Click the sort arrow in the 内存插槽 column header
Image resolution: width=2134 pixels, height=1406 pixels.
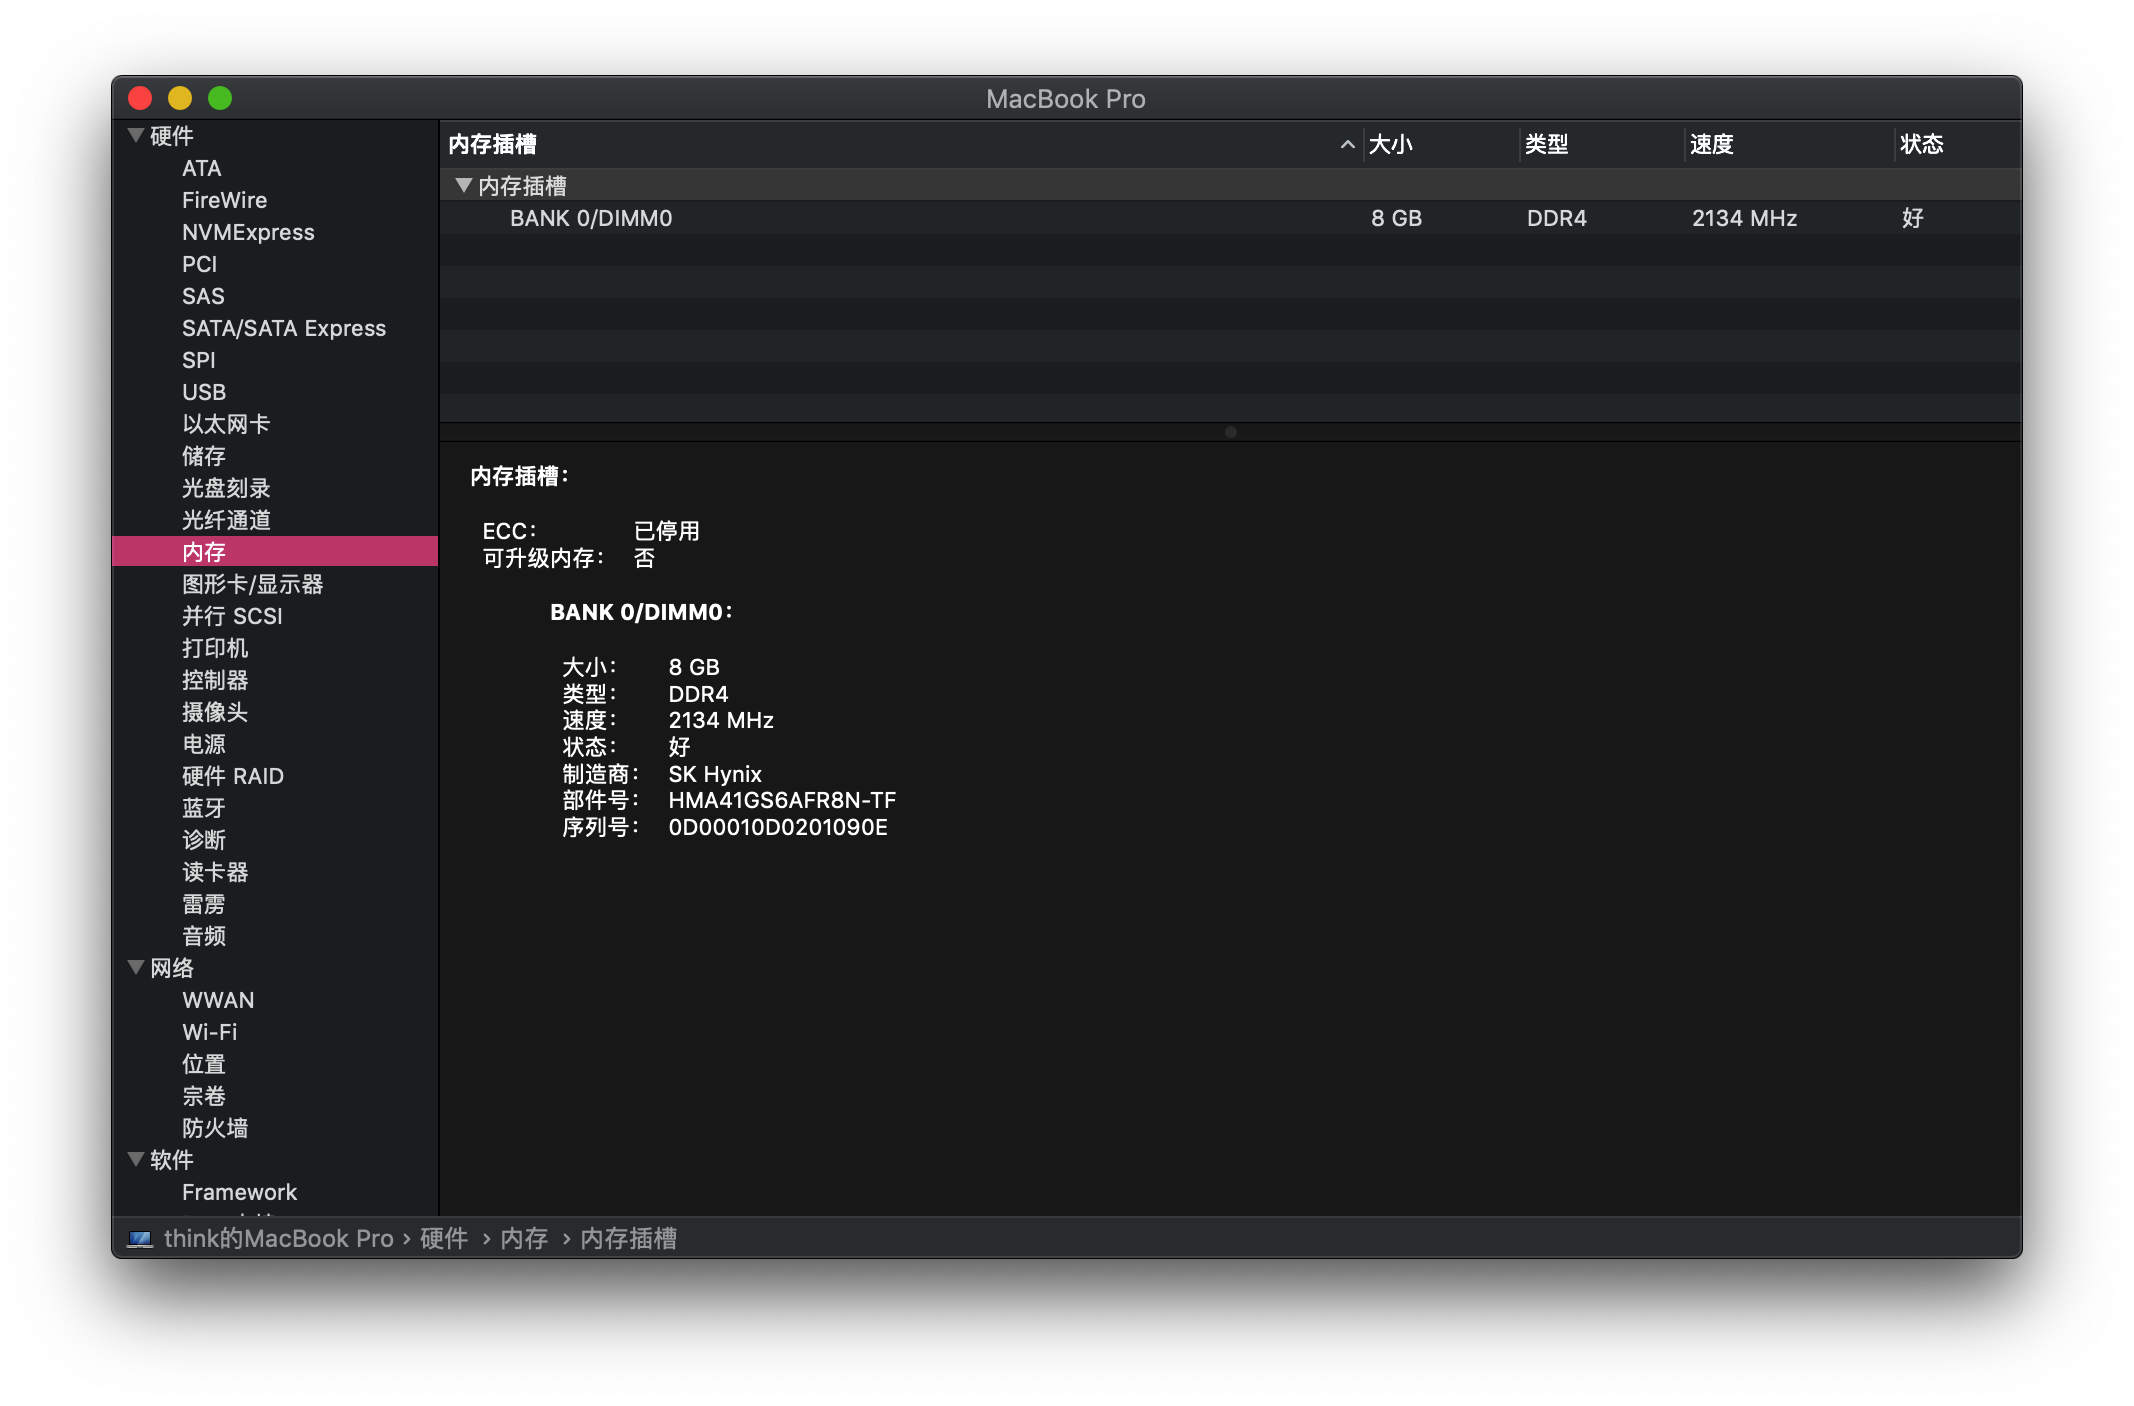pos(1347,145)
